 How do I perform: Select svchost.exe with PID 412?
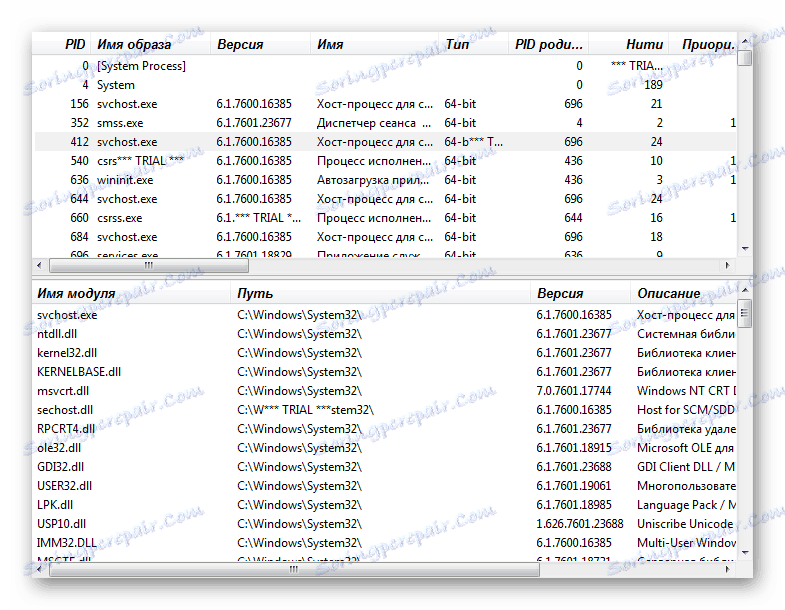(x=384, y=142)
